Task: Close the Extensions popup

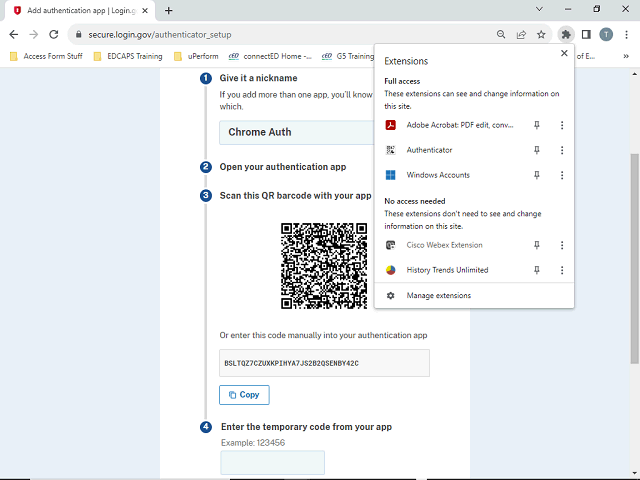Action: (x=564, y=53)
